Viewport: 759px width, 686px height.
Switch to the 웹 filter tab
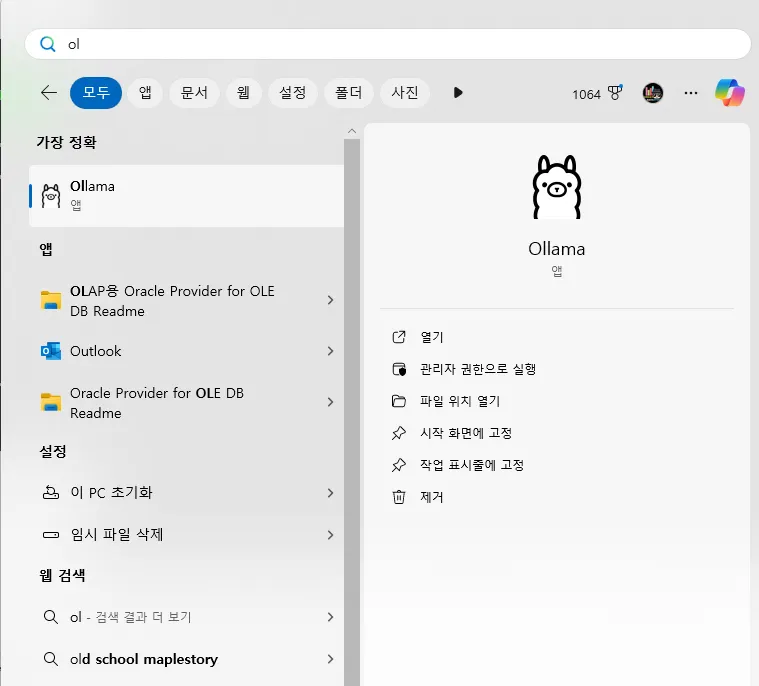[x=243, y=92]
